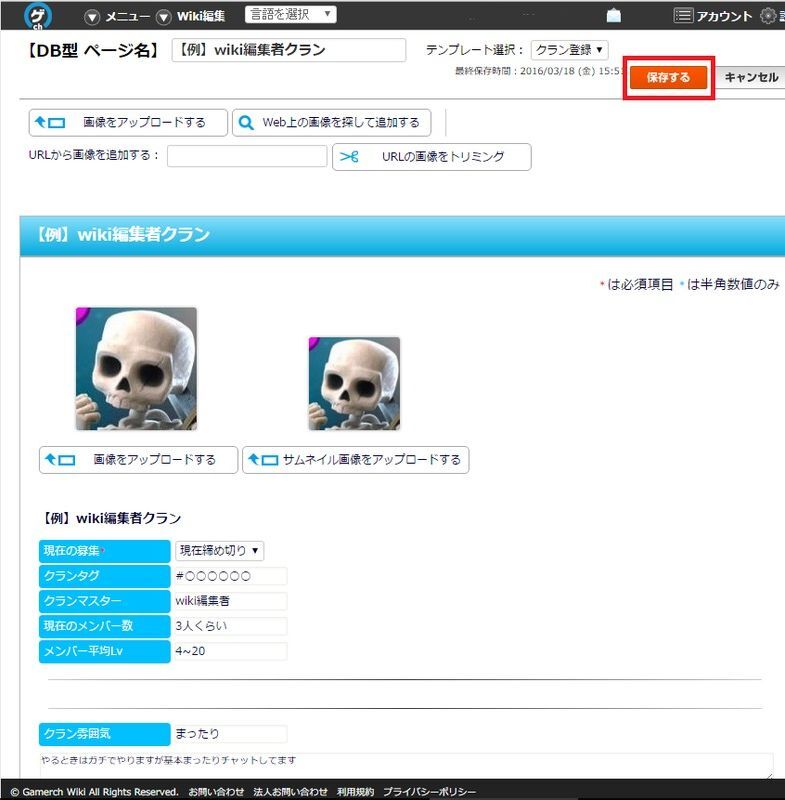Click the URLの画像をトリミング scissors button
This screenshot has height=800, width=785.
pos(431,157)
